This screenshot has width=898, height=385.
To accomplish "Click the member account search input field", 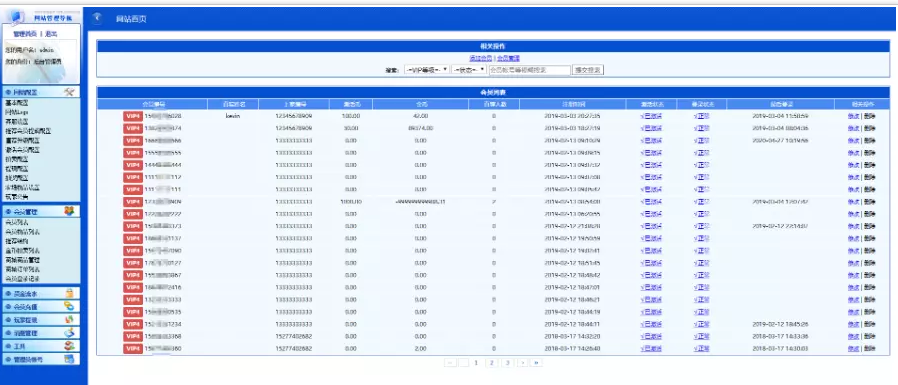I will pos(530,70).
